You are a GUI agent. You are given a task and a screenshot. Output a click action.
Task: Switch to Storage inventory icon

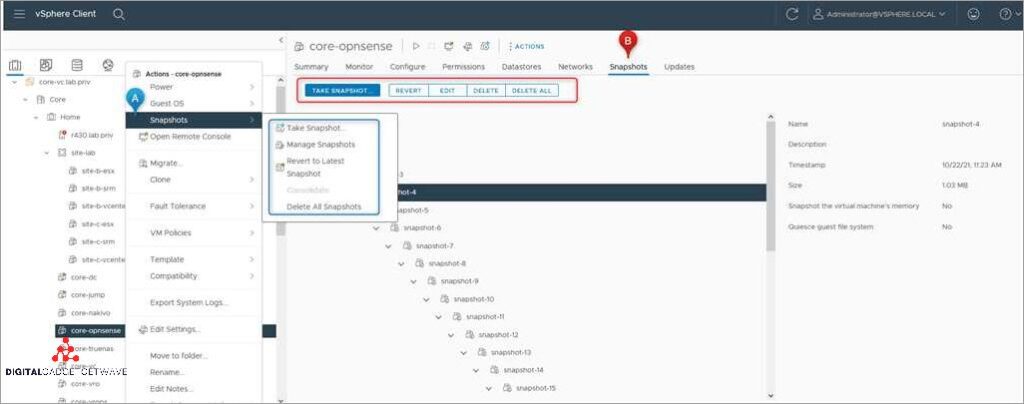pos(77,66)
